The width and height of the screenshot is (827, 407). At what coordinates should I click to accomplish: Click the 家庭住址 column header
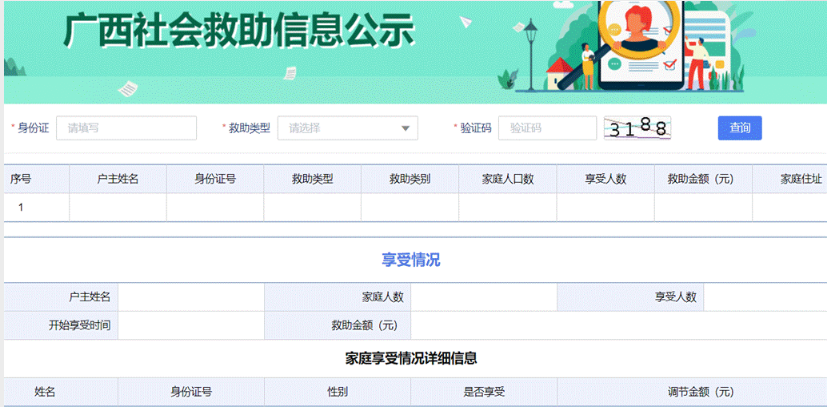800,179
